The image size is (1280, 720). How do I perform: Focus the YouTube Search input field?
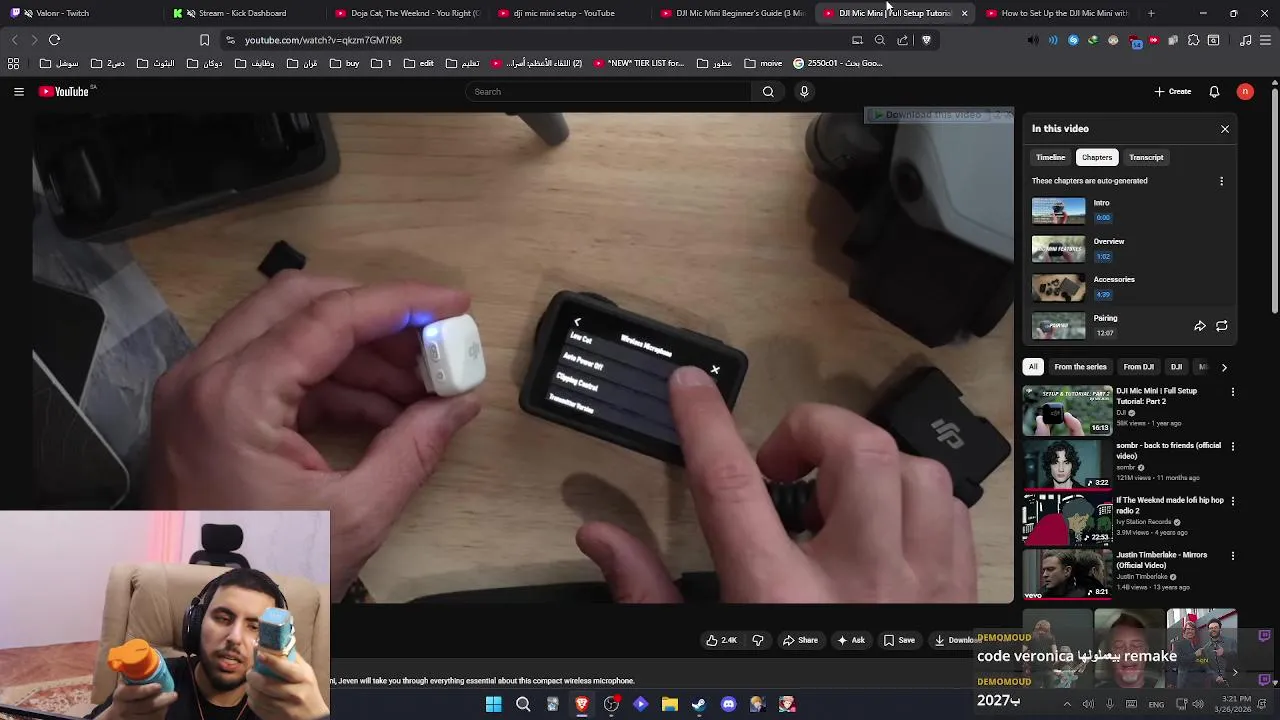click(x=608, y=91)
